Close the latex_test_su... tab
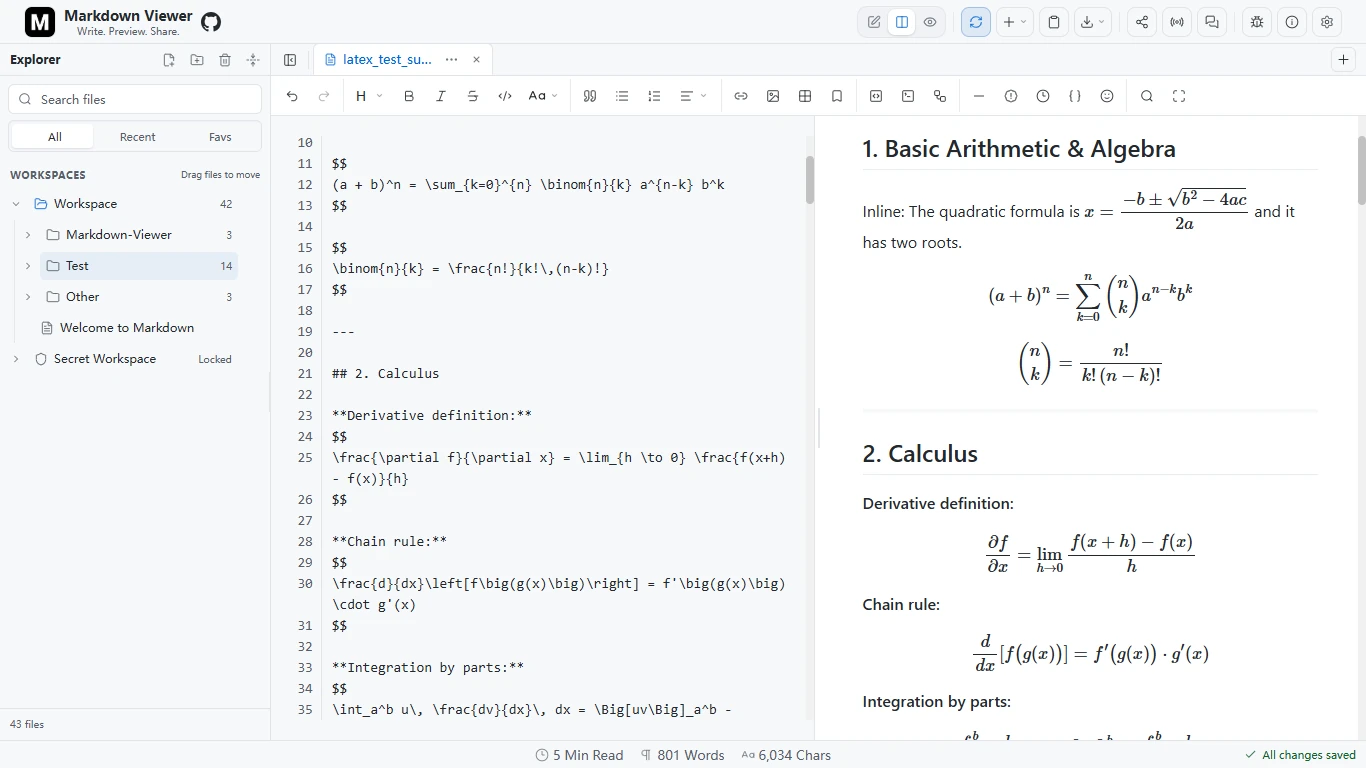This screenshot has height=768, width=1366. coord(476,60)
